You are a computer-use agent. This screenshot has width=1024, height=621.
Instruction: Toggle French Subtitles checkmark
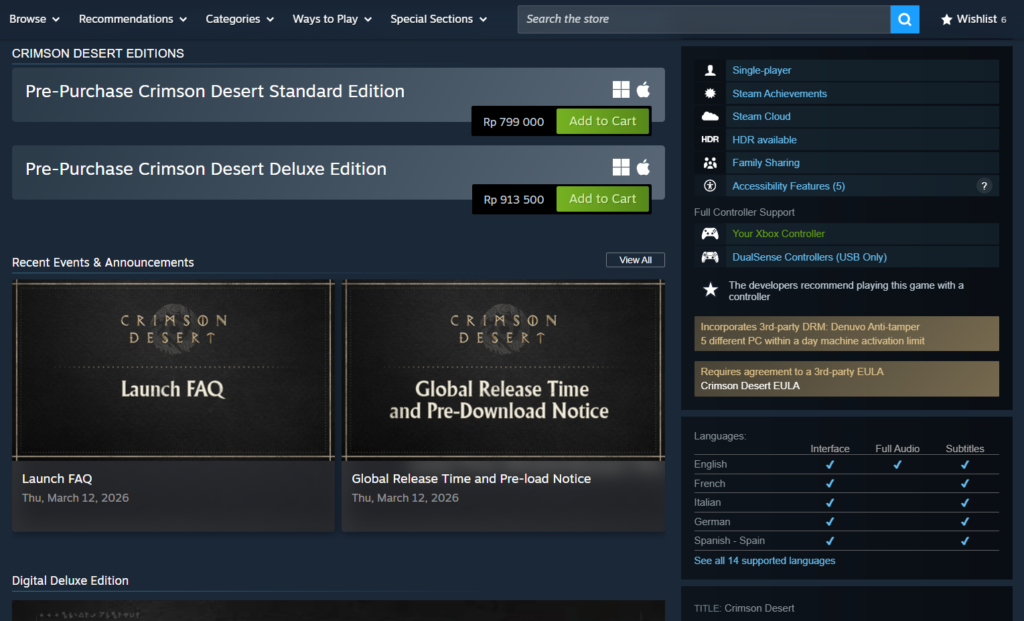click(x=964, y=483)
